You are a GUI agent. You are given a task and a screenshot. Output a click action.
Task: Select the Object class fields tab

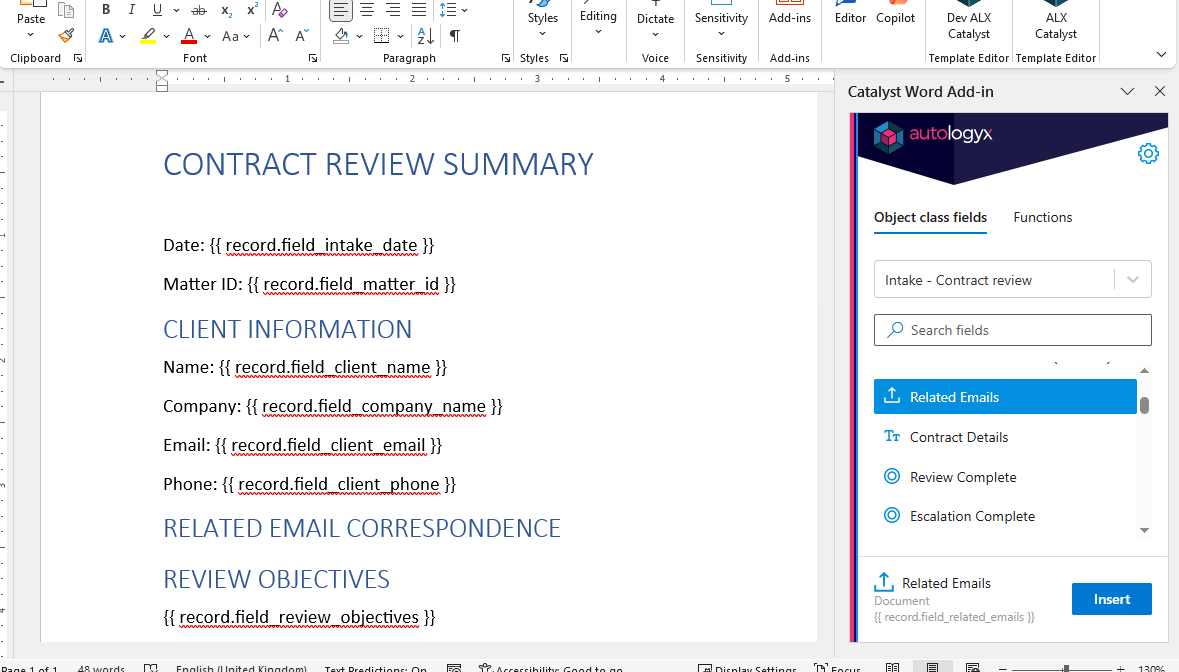(x=930, y=217)
